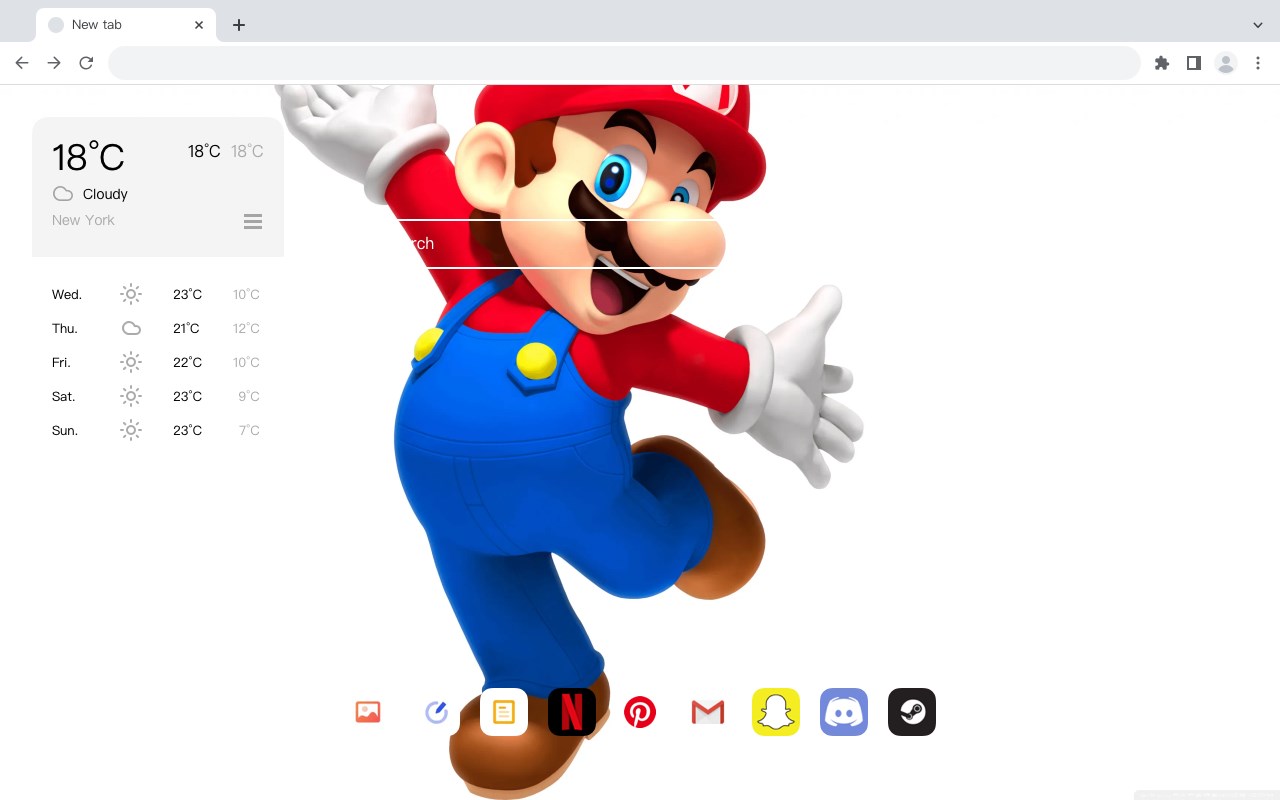Open the yellow notes shortcut

tap(504, 712)
